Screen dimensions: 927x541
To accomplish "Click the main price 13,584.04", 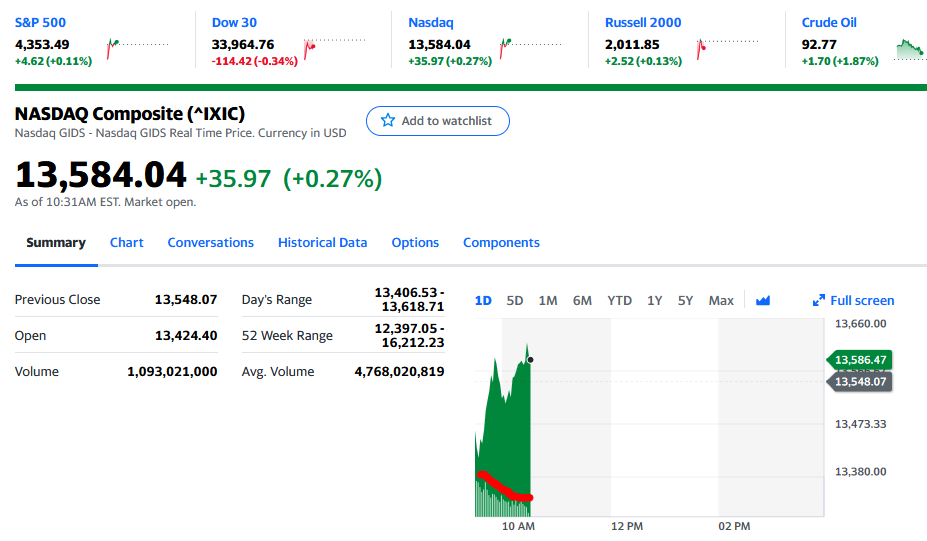I will coord(101,175).
